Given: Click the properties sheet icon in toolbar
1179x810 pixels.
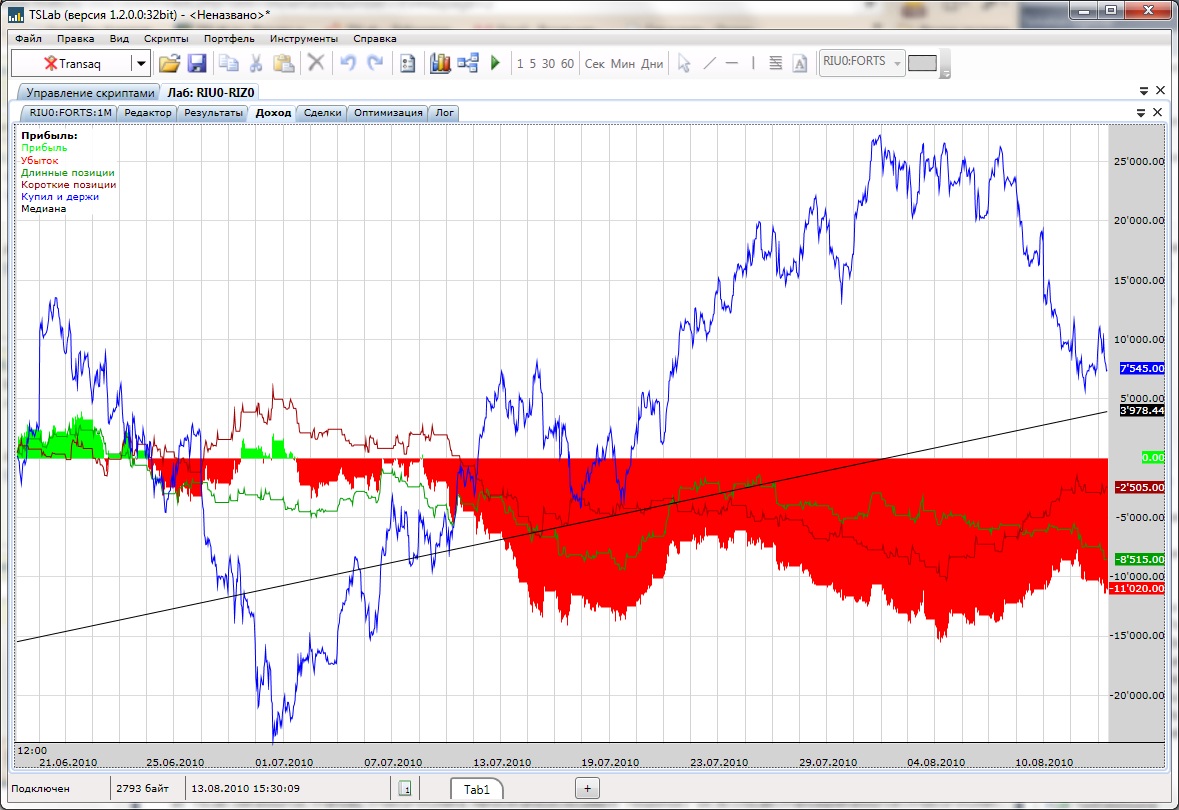Looking at the screenshot, I should pos(407,63).
